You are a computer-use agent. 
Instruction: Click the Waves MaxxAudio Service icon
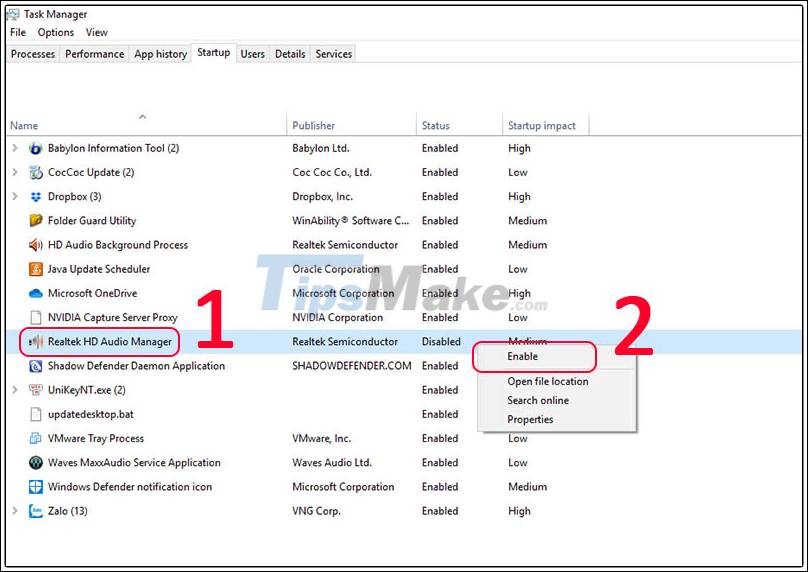pyautogui.click(x=36, y=463)
